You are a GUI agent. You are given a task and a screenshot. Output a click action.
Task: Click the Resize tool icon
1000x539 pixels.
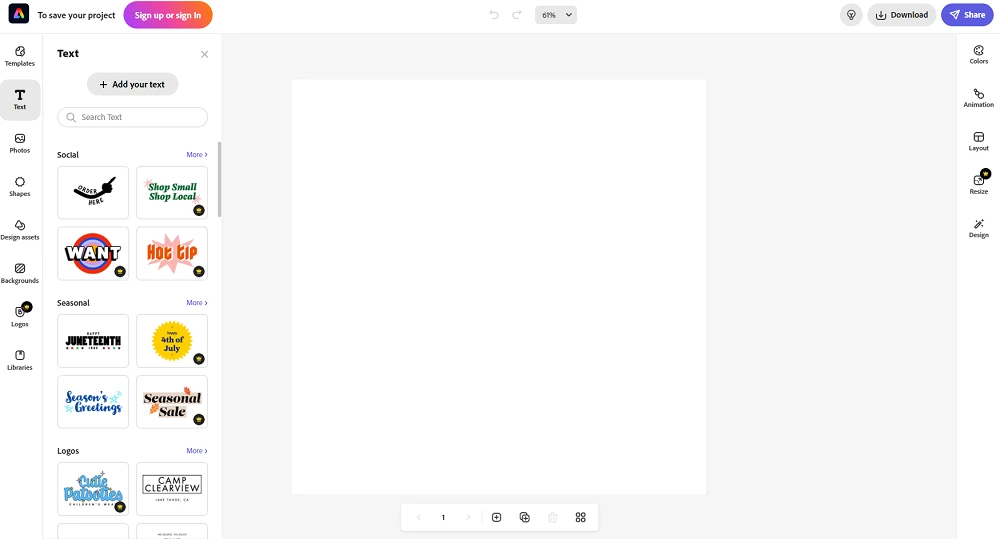point(978,182)
